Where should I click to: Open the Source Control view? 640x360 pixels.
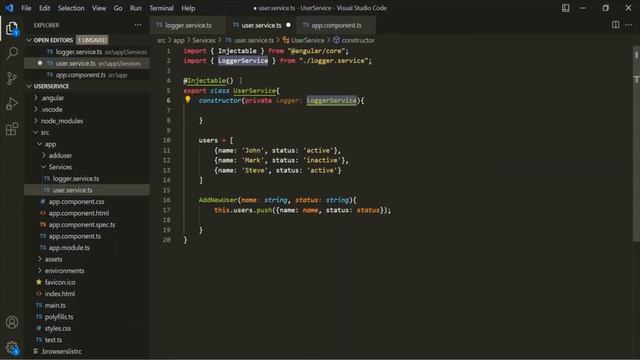pyautogui.click(x=12, y=78)
